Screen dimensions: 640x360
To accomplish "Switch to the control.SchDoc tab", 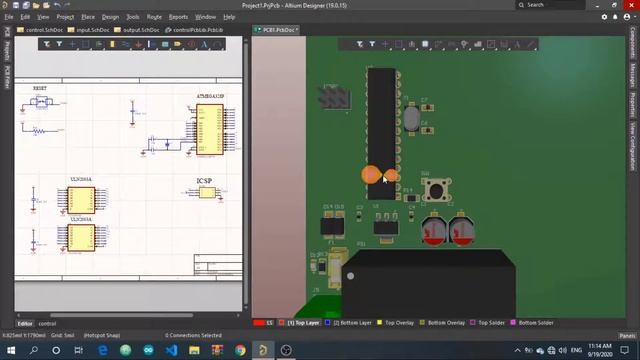I will [40, 30].
